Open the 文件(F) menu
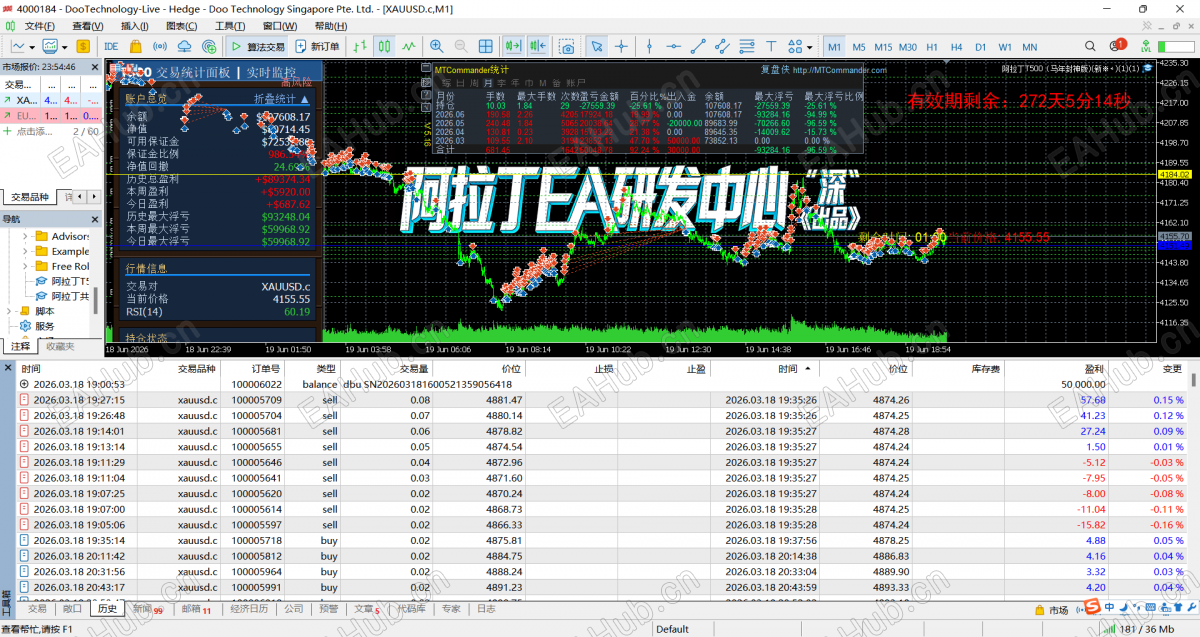Viewport: 1200px width, 637px height. 39,26
